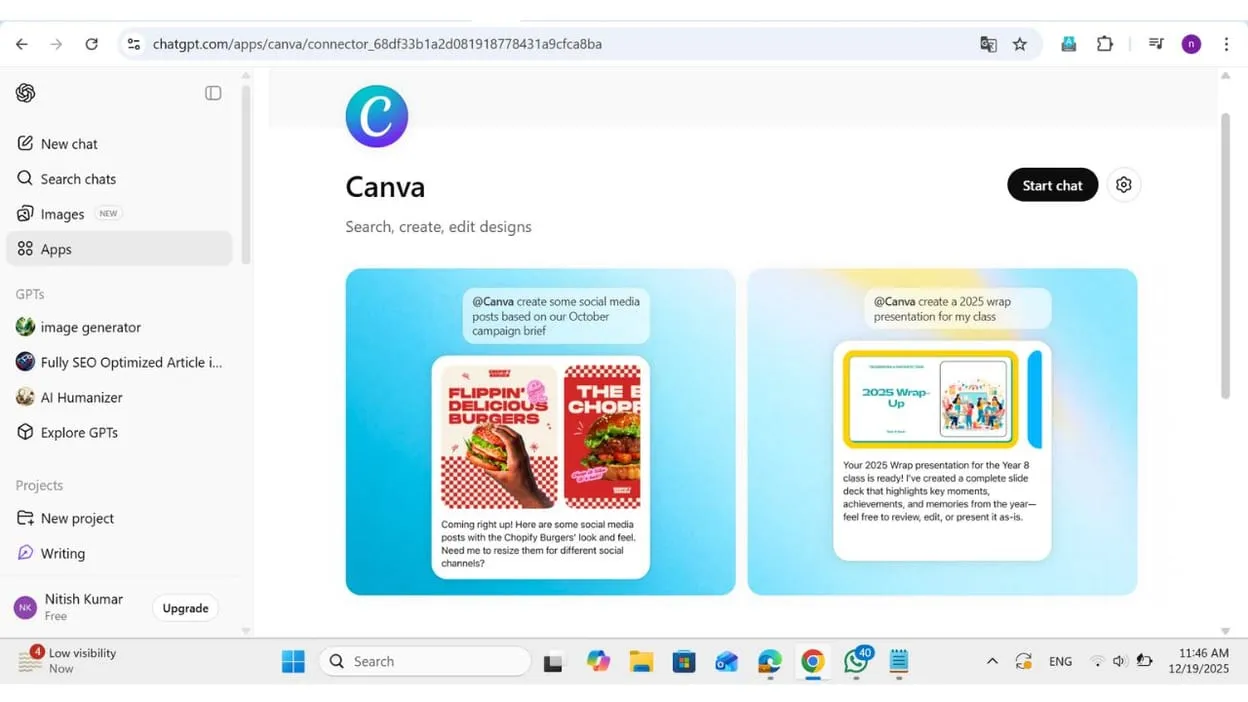The height and width of the screenshot is (702, 1248).
Task: Bookmark this page with the star
Action: tap(1020, 44)
